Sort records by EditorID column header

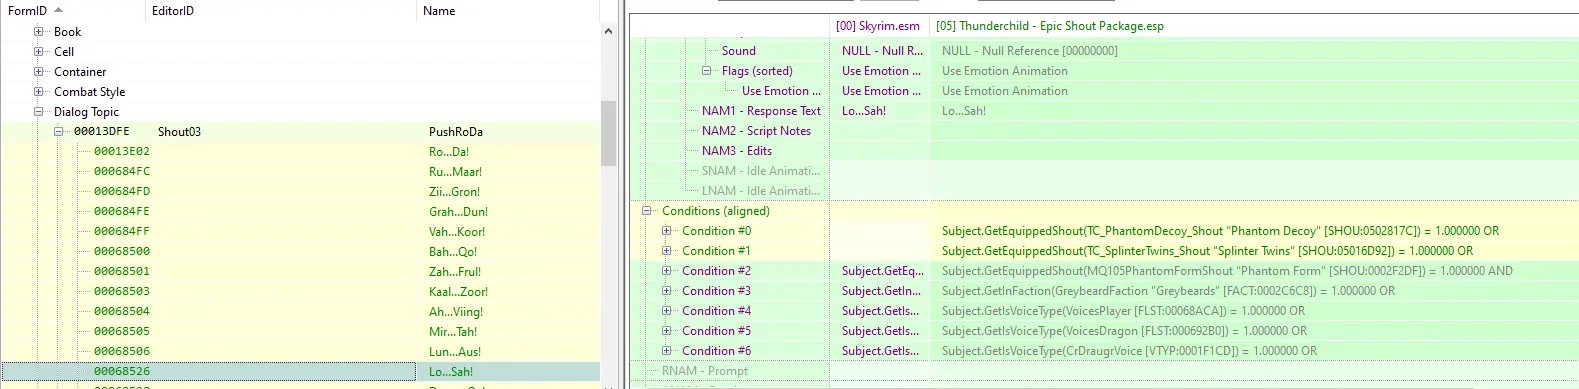[280, 11]
